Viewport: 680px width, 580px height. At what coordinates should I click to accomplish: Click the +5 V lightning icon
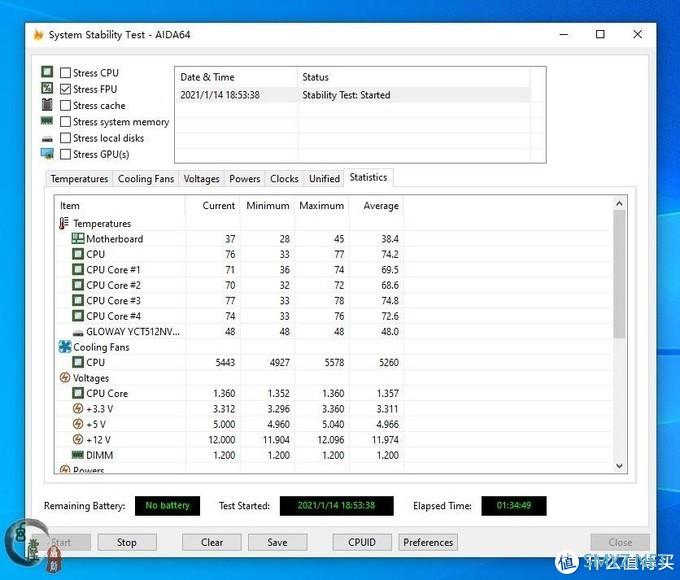[78, 424]
